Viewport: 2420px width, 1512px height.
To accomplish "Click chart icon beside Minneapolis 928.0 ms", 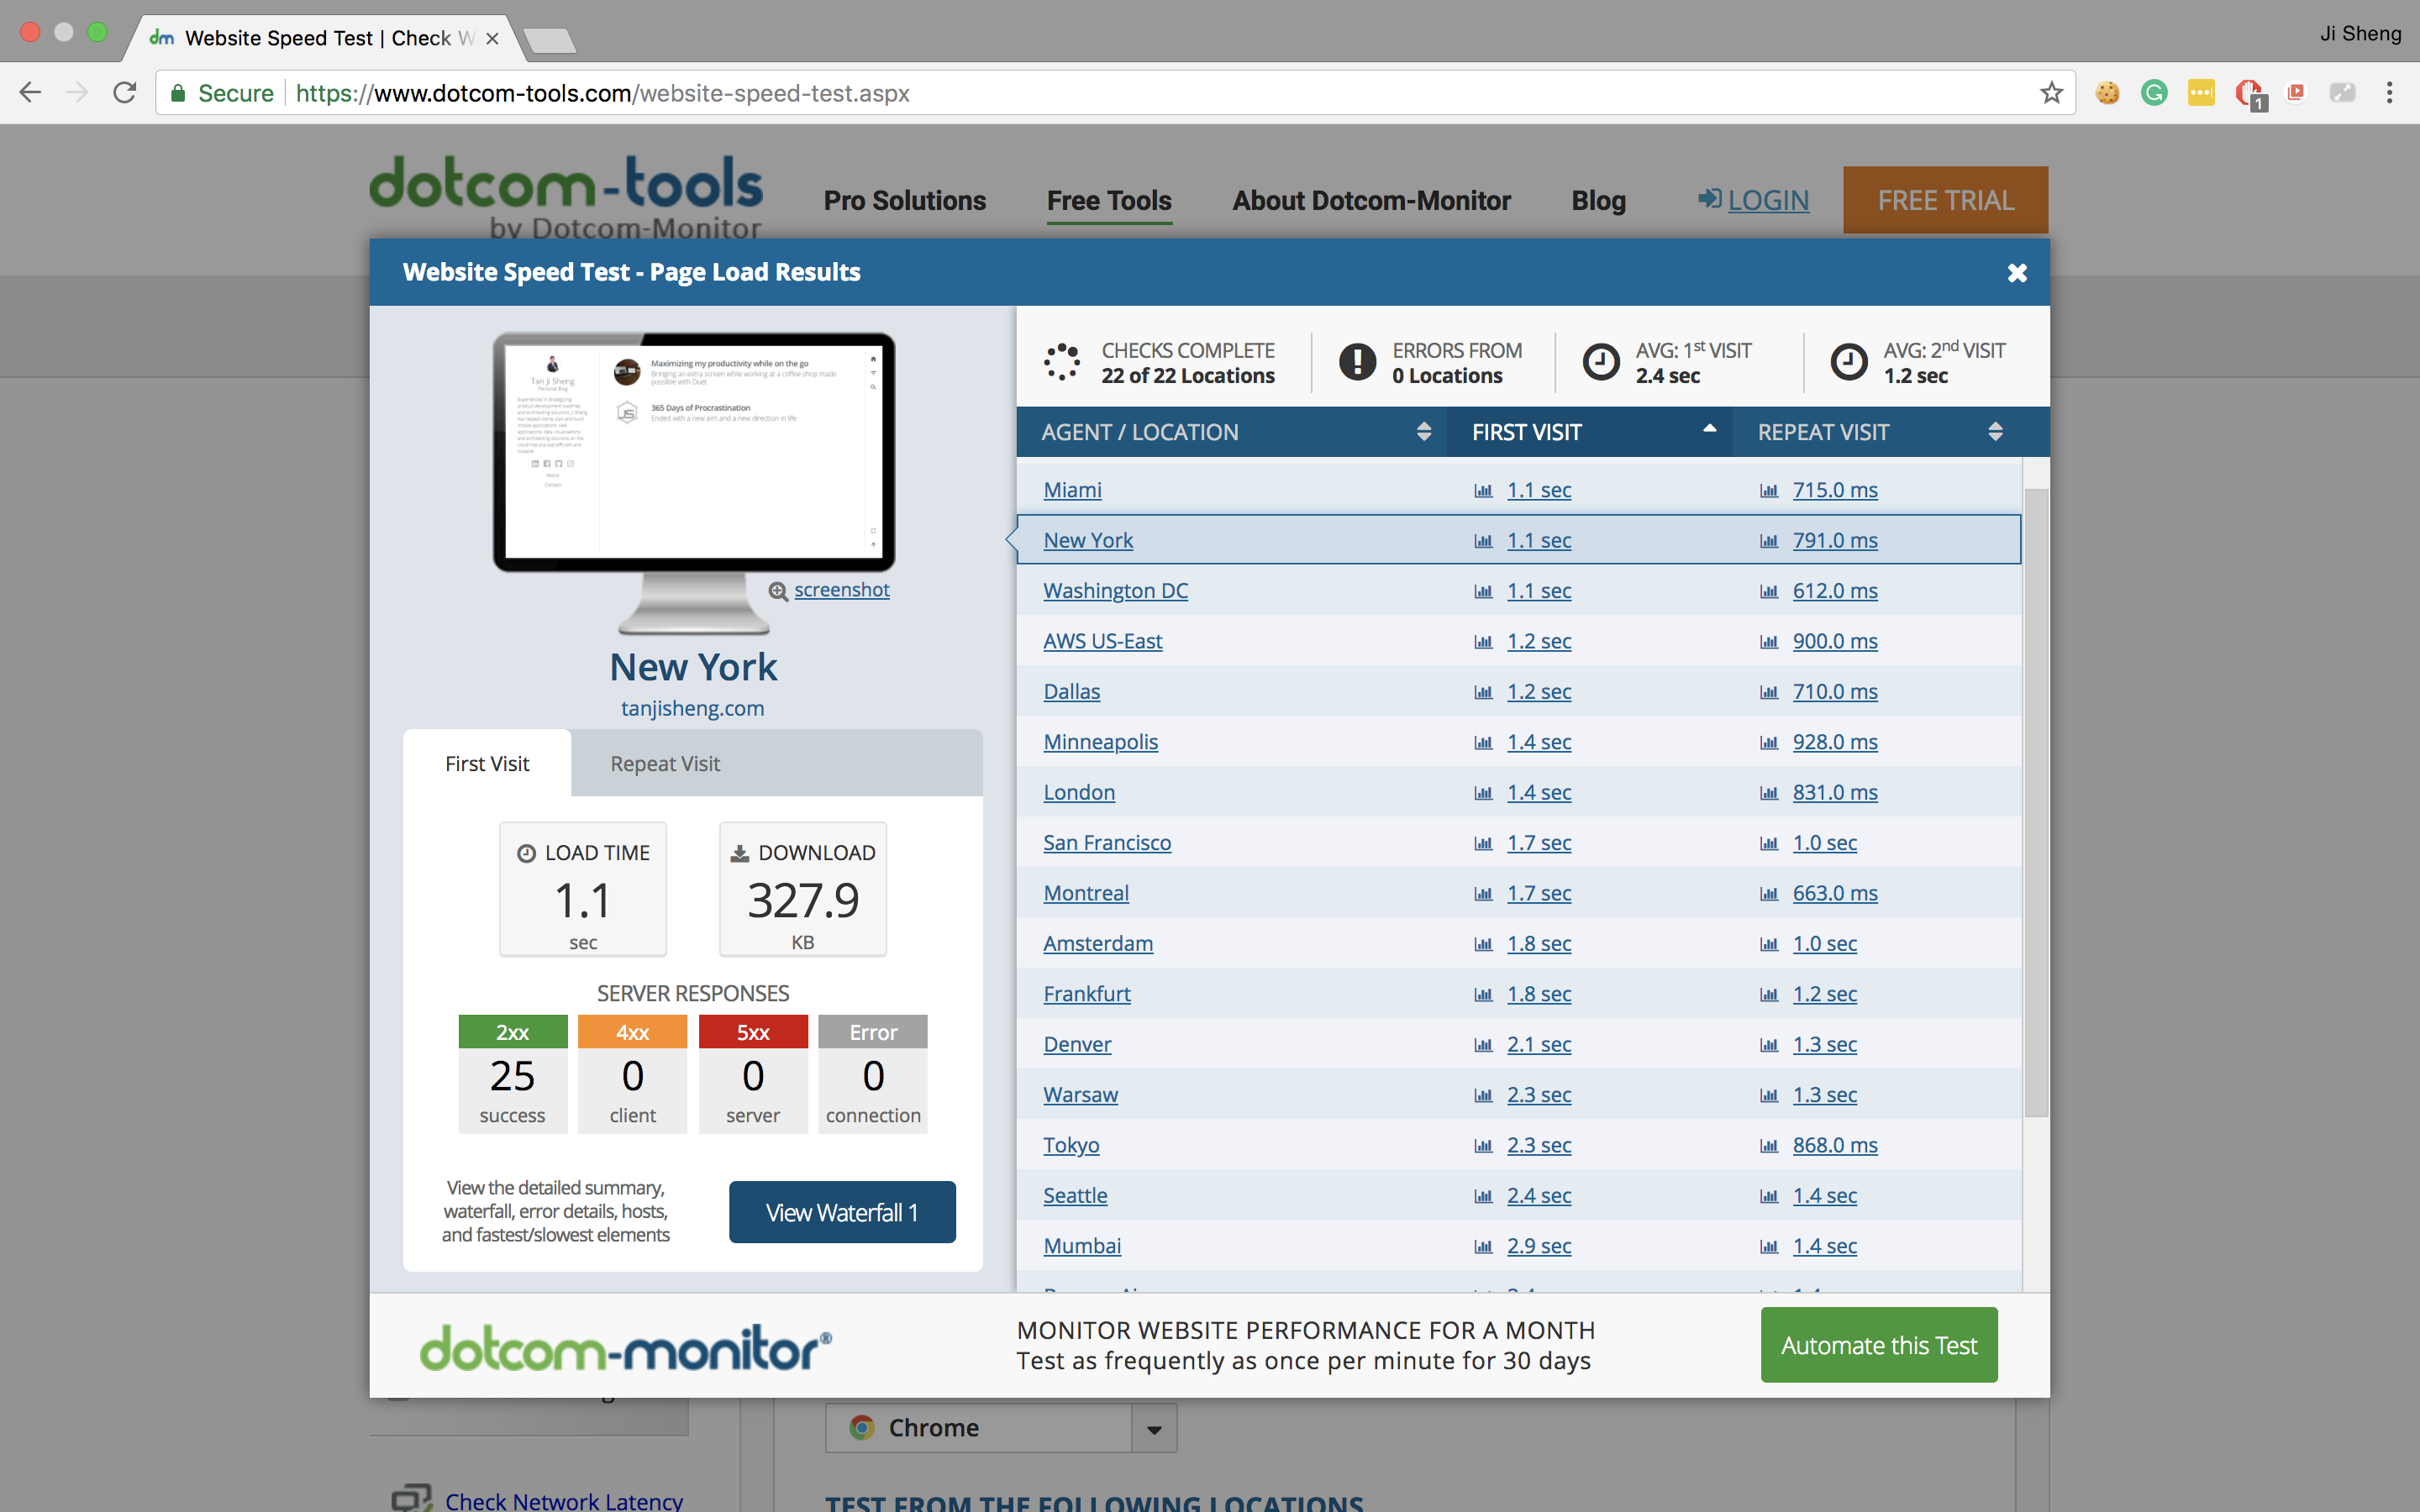I will click(x=1769, y=743).
